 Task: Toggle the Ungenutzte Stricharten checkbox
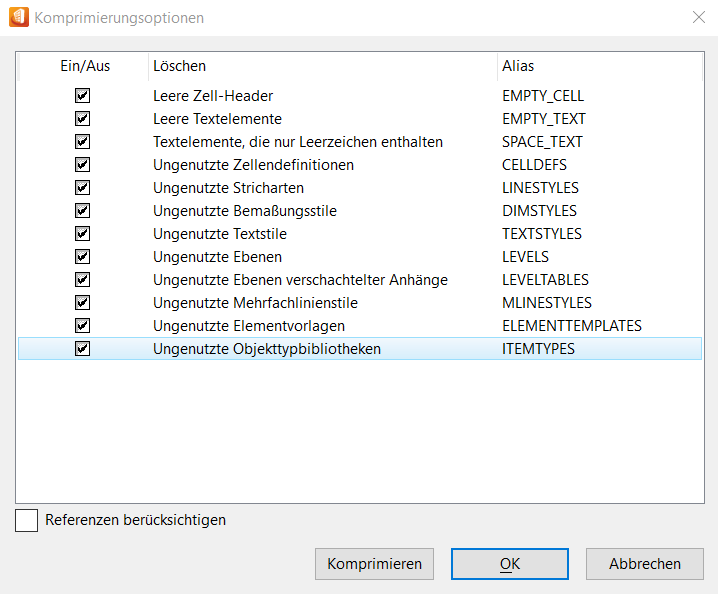[x=83, y=188]
